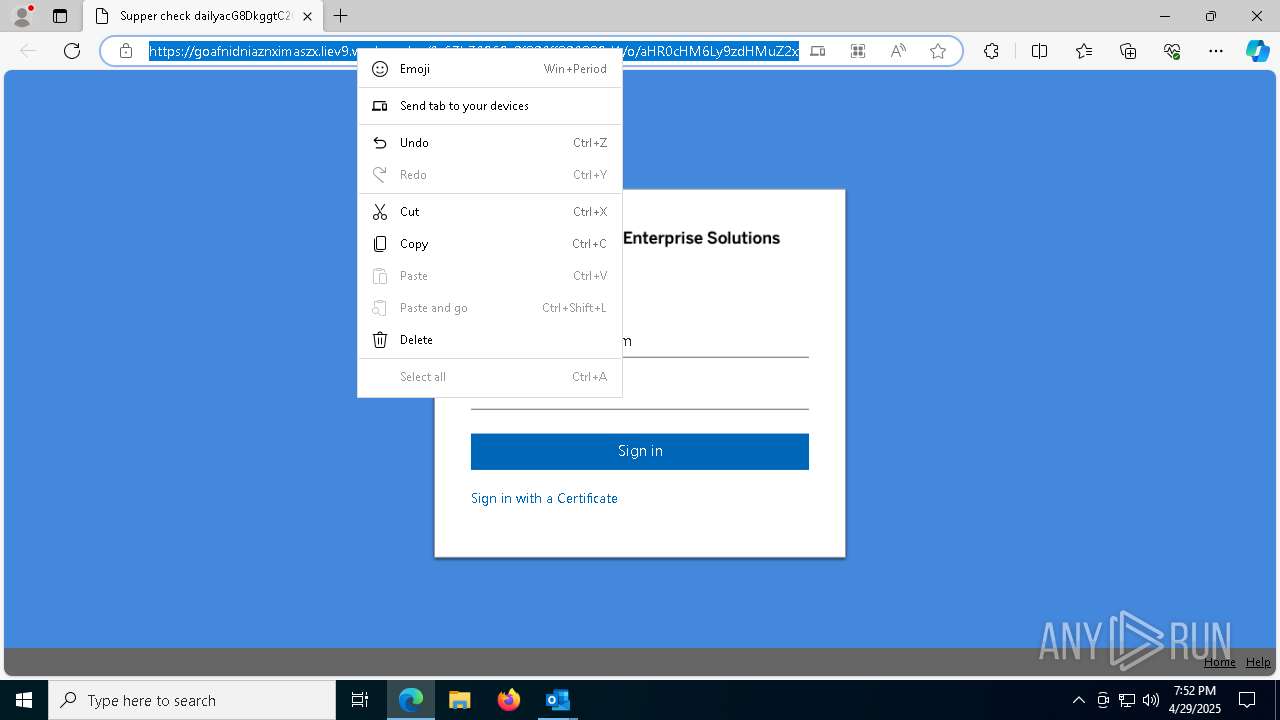This screenshot has height=720, width=1280.
Task: Open Outlook from taskbar
Action: coord(557,700)
